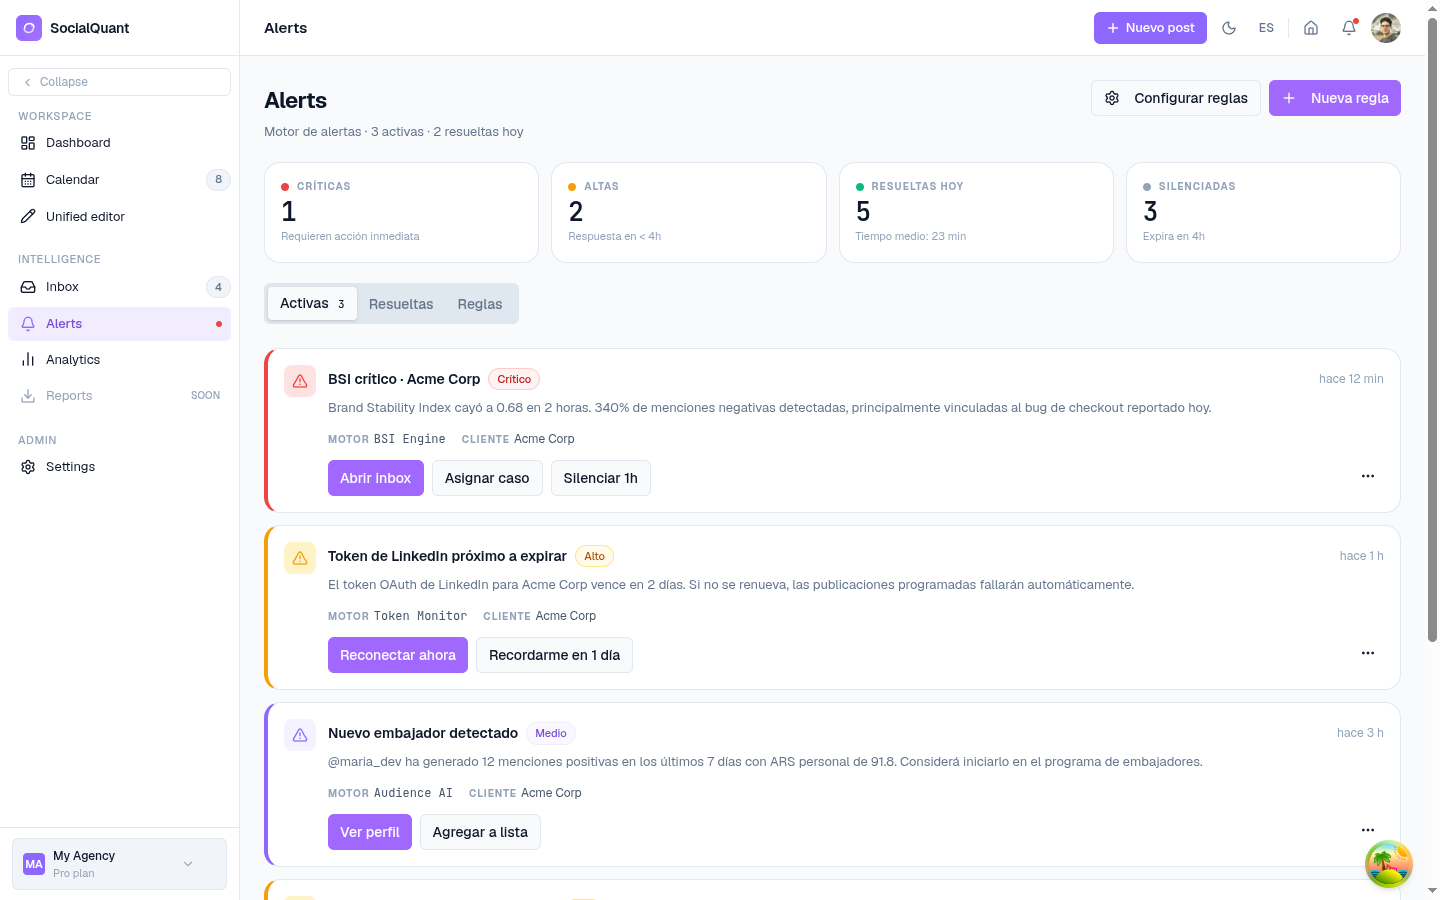Toggle dark mode moon icon

click(x=1229, y=28)
